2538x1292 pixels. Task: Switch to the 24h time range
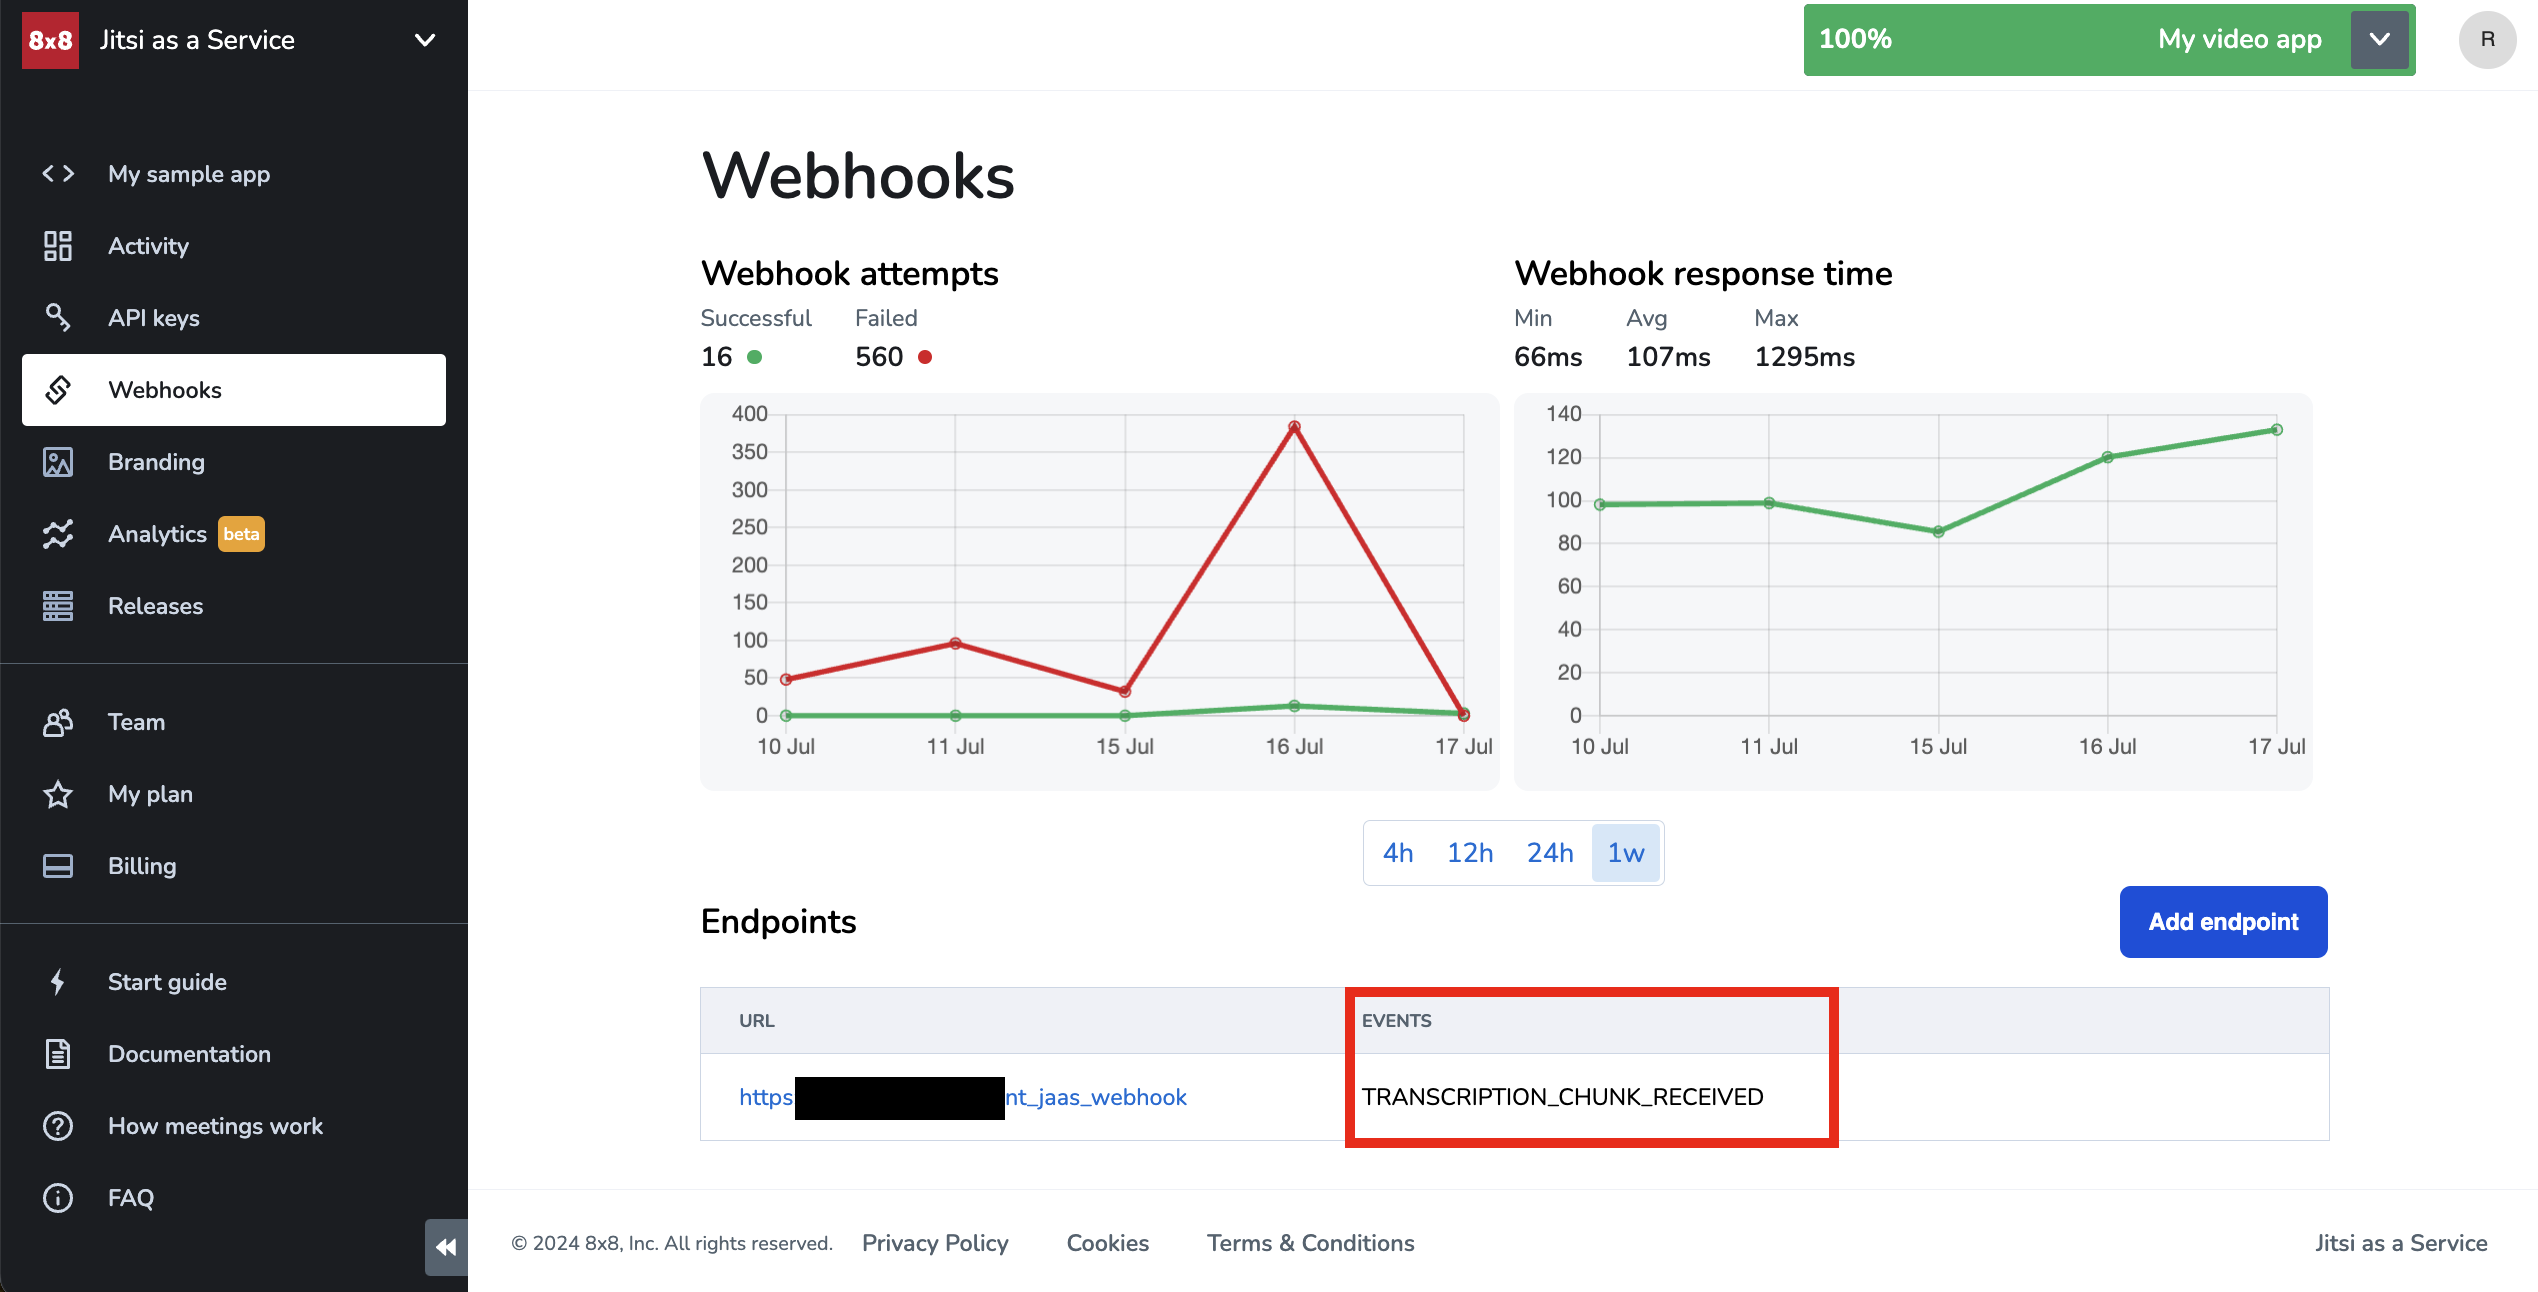tap(1550, 853)
